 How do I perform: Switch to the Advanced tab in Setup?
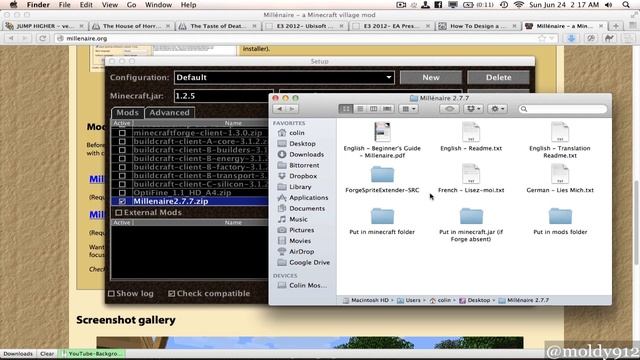click(x=169, y=113)
